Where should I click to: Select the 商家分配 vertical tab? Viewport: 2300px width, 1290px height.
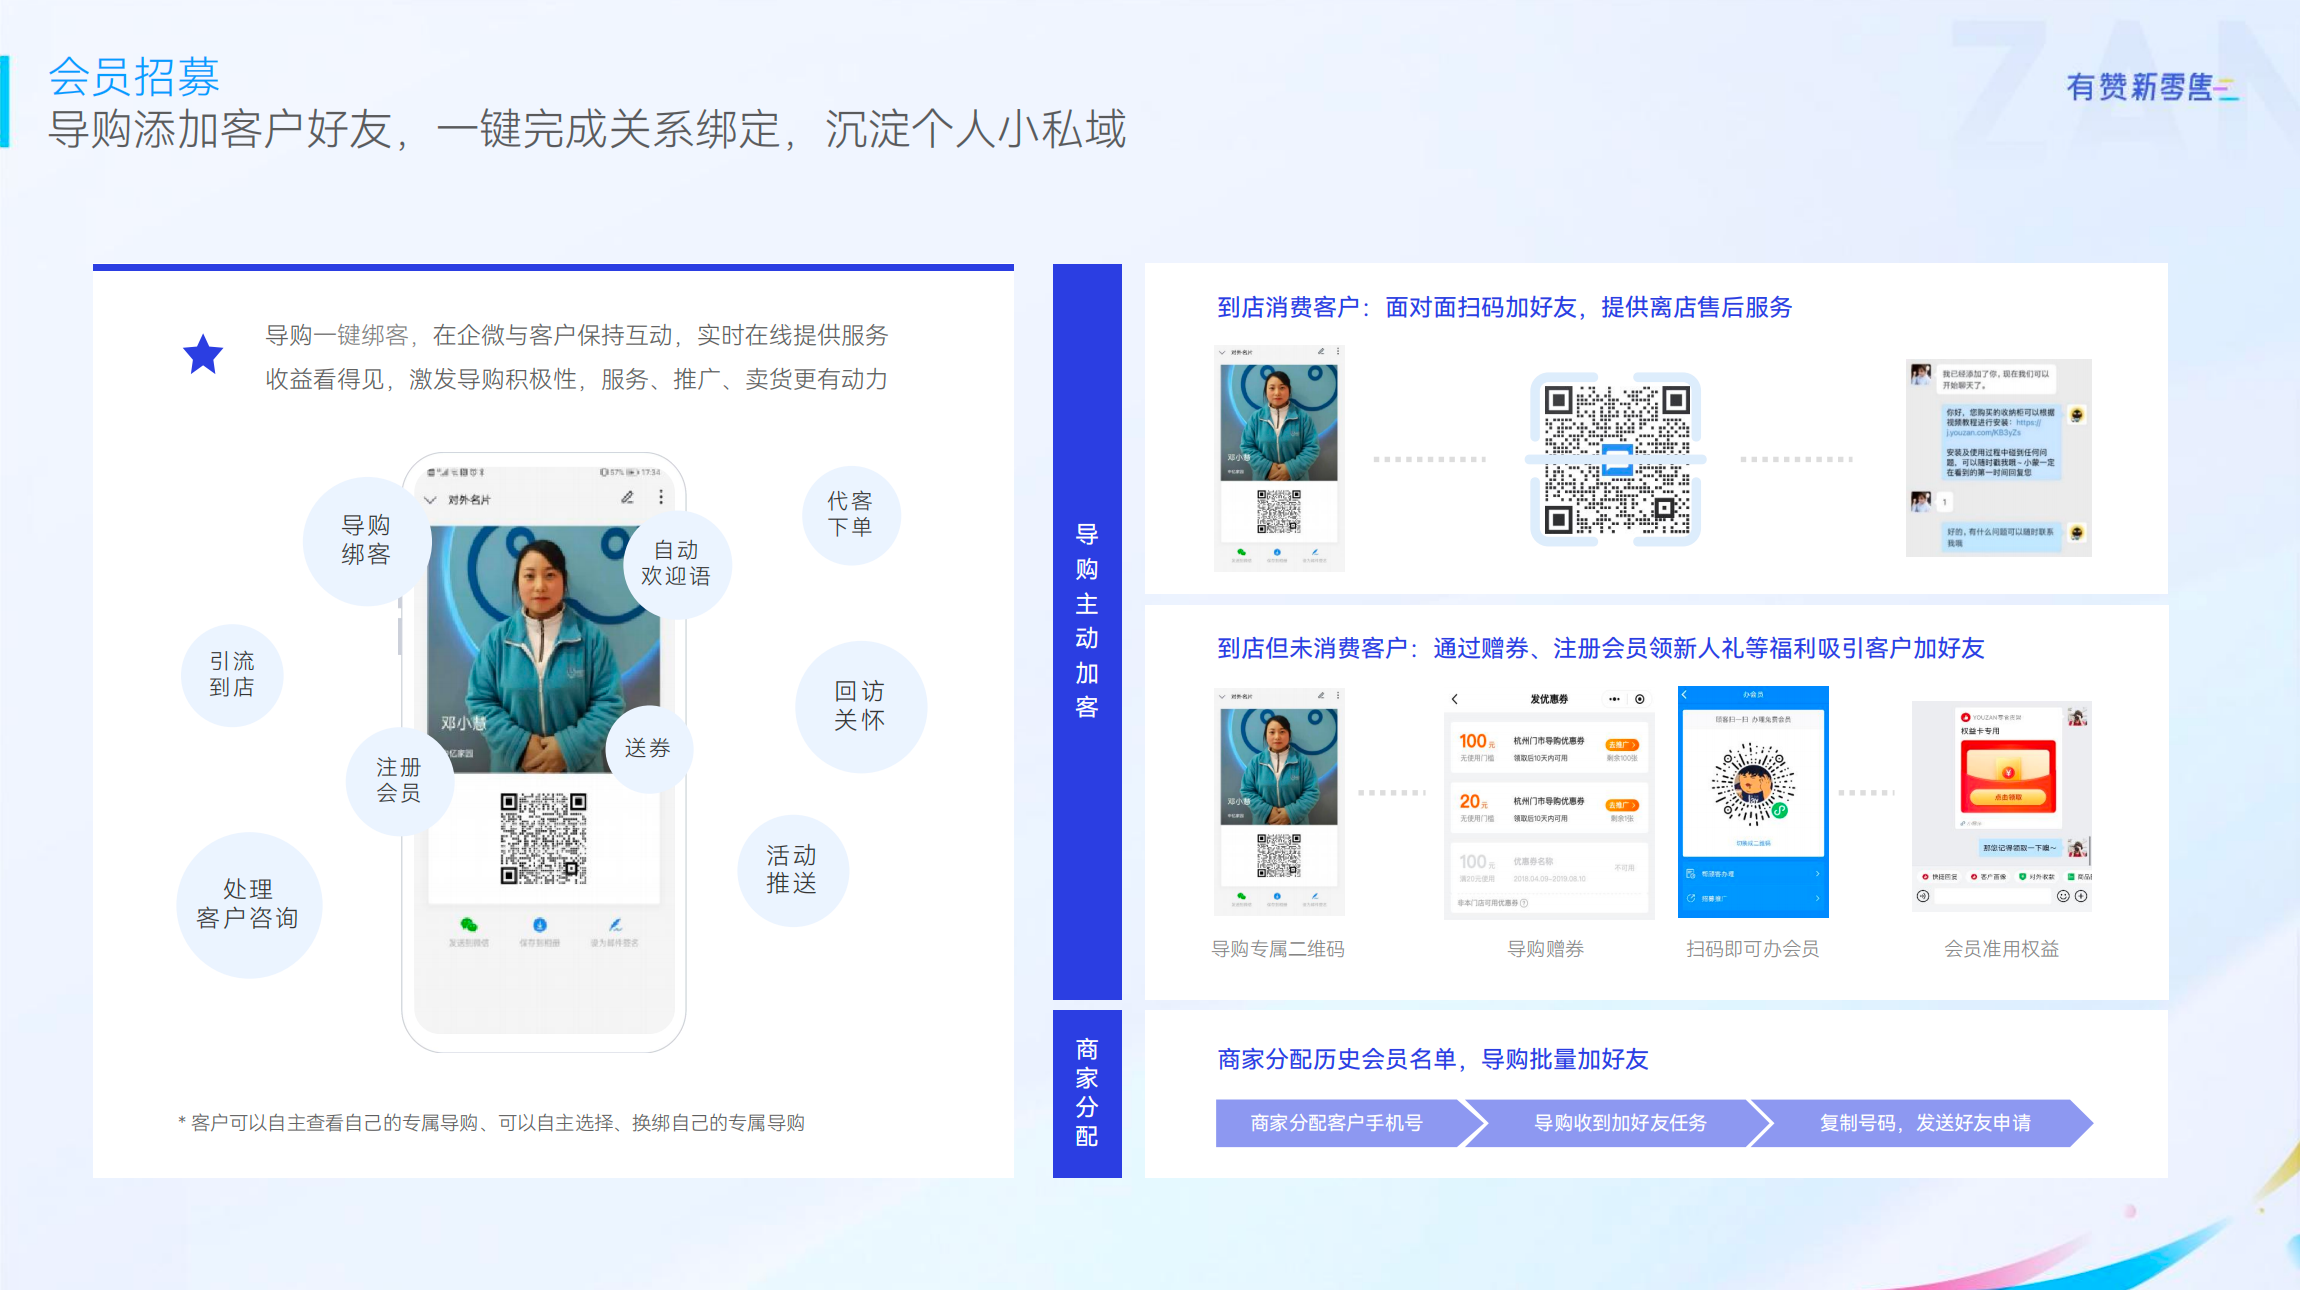pyautogui.click(x=1087, y=1092)
